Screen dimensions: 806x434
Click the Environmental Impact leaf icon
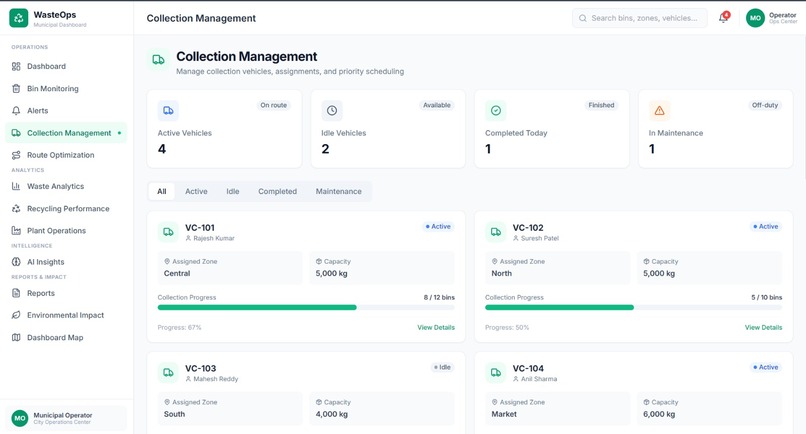click(16, 315)
